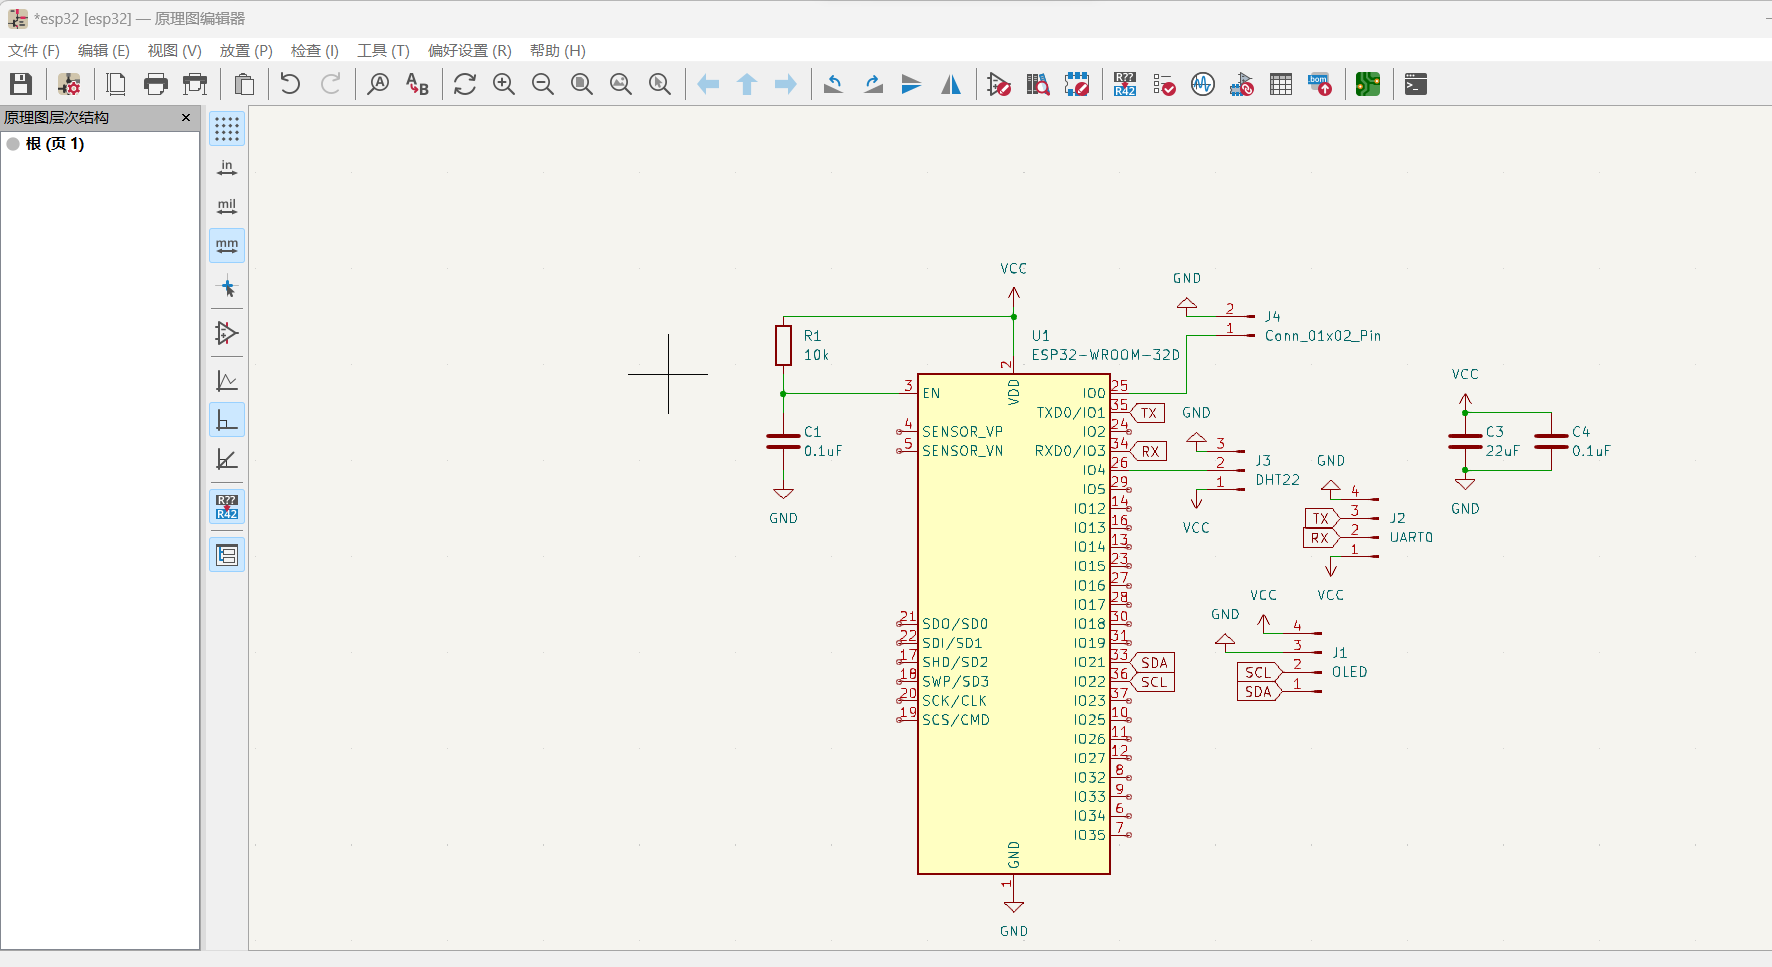Open the PCB editor icon

[x=1368, y=84]
